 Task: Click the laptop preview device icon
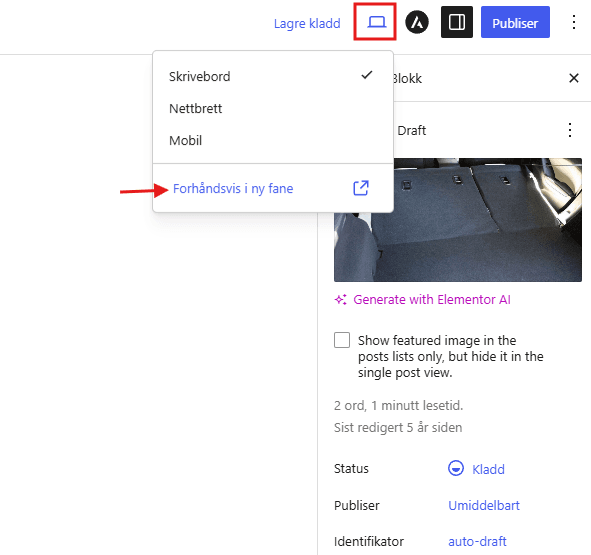(376, 22)
